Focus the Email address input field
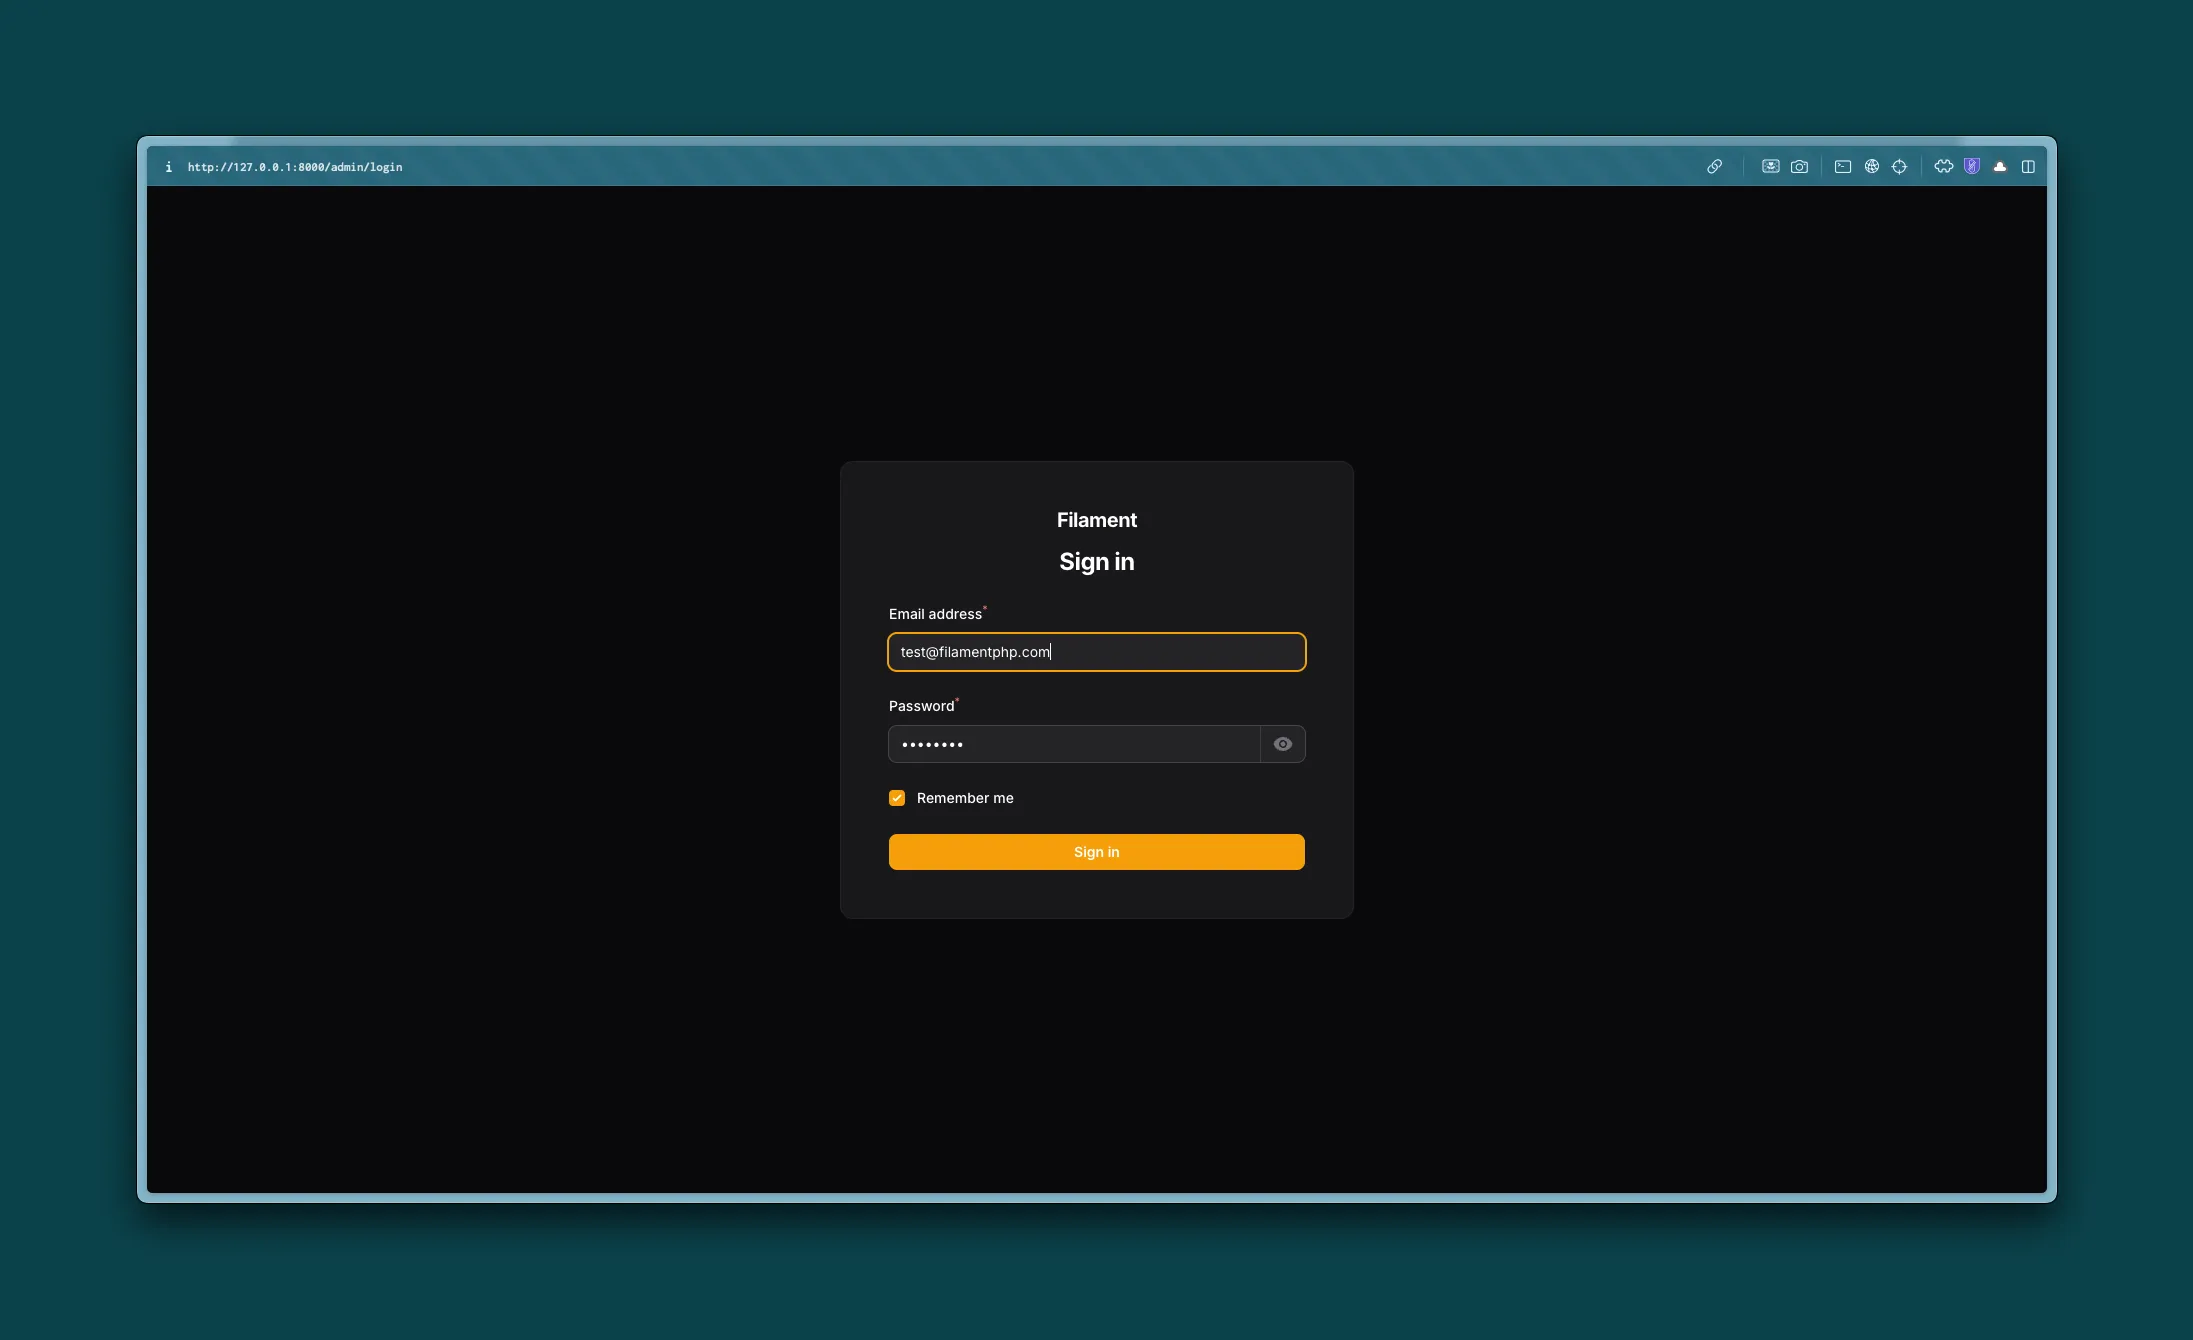 pos(1097,652)
